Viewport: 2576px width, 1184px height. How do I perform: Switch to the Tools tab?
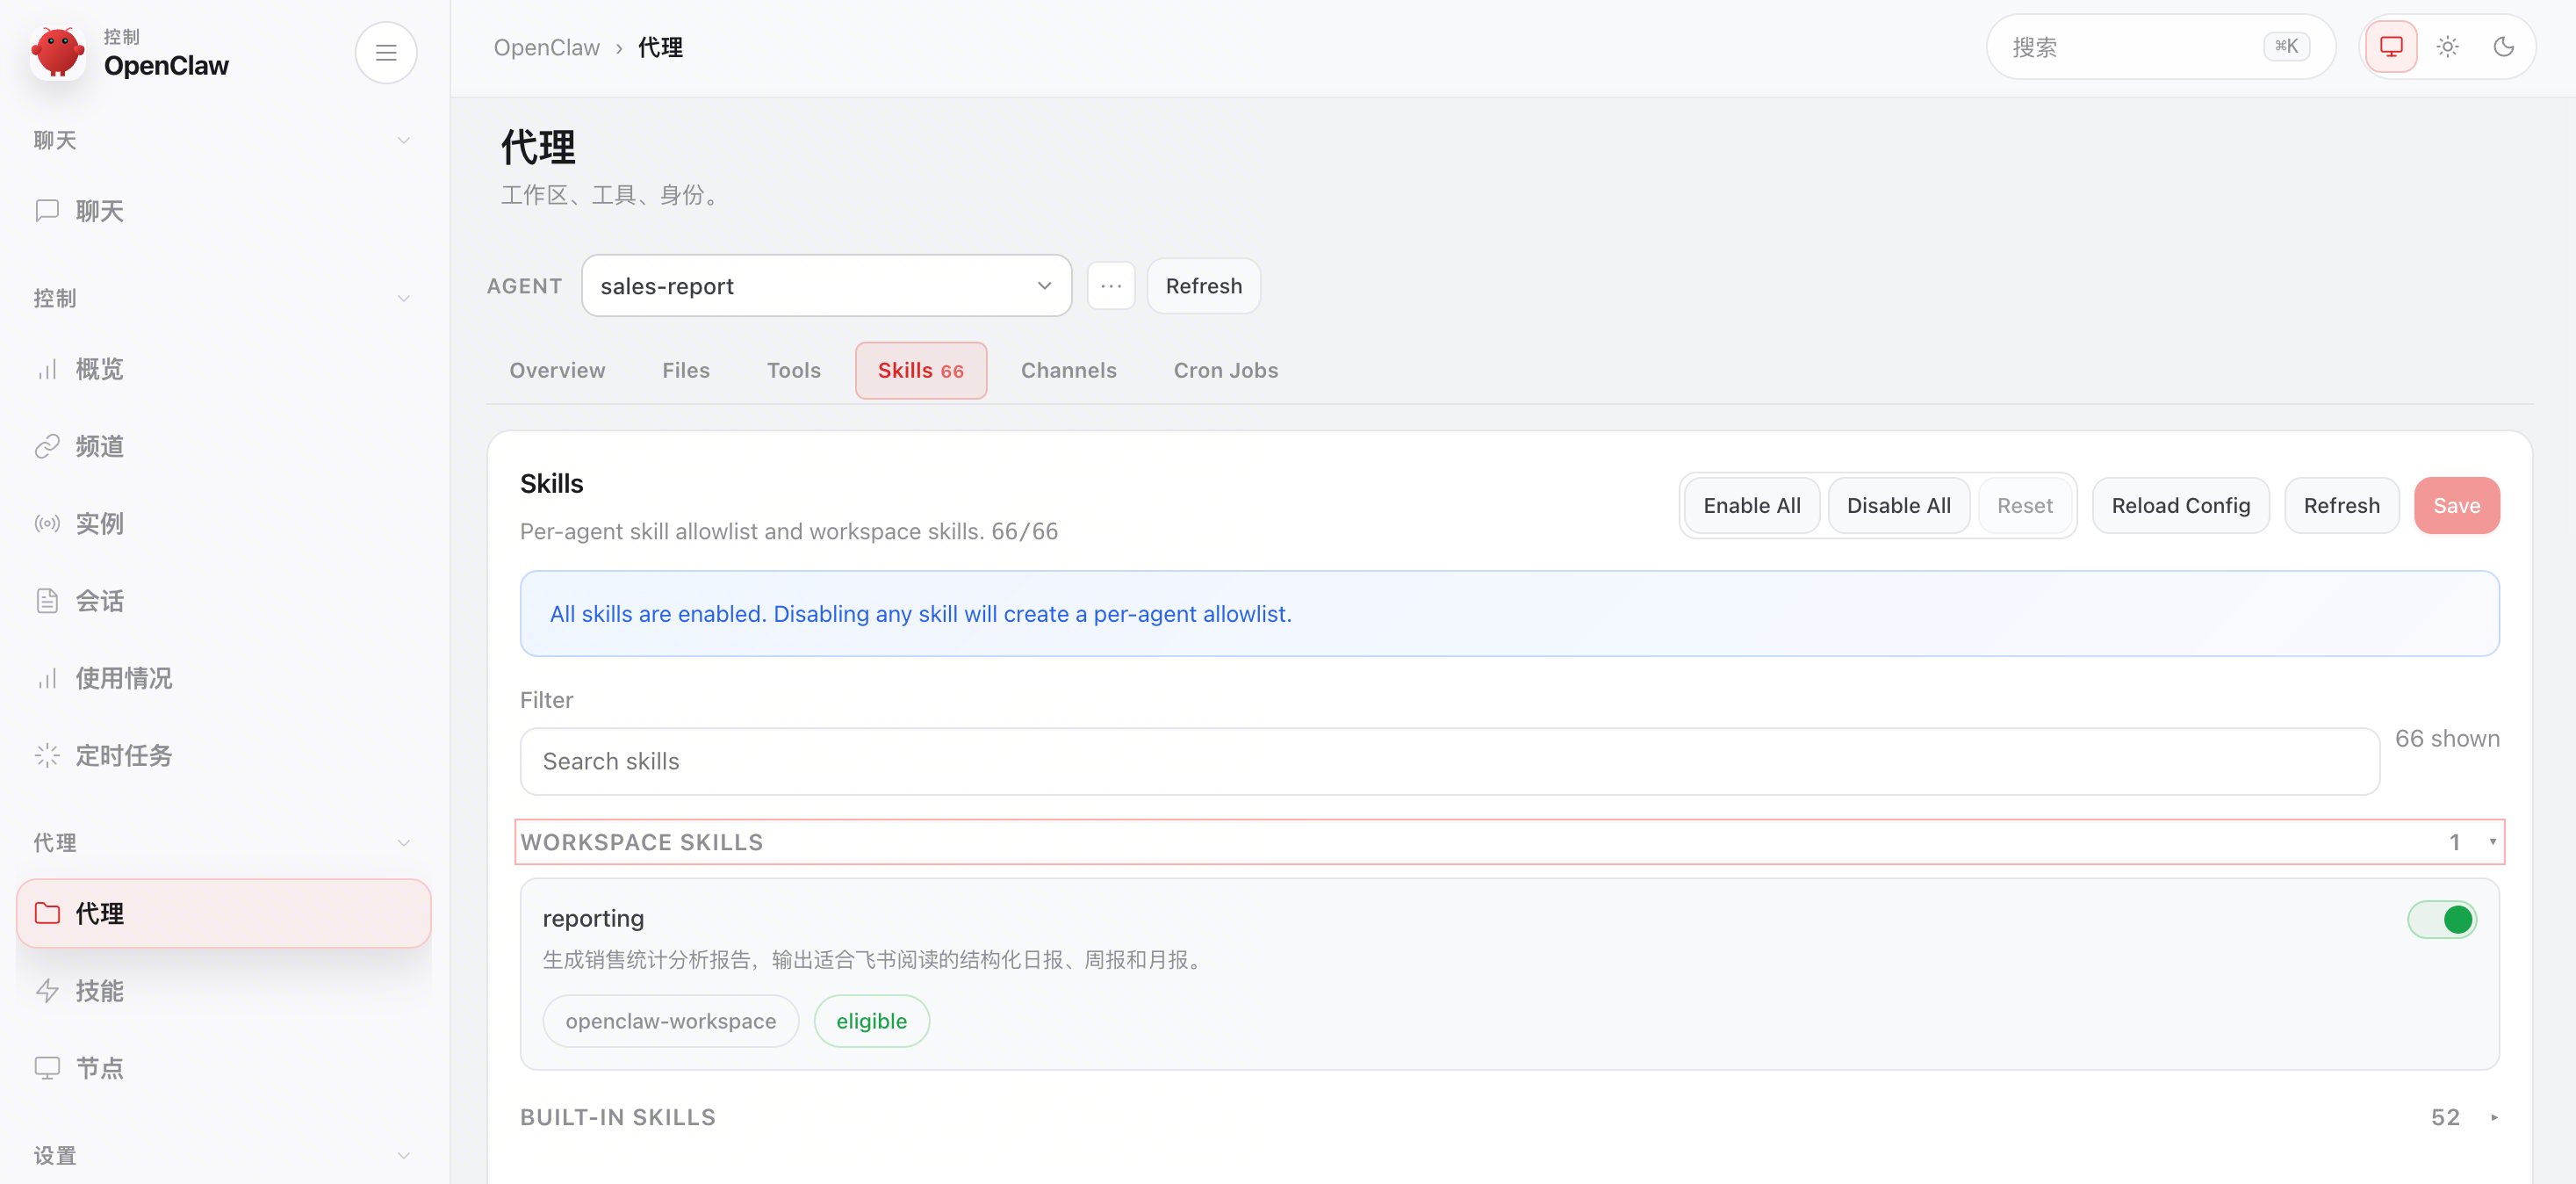pyautogui.click(x=793, y=370)
